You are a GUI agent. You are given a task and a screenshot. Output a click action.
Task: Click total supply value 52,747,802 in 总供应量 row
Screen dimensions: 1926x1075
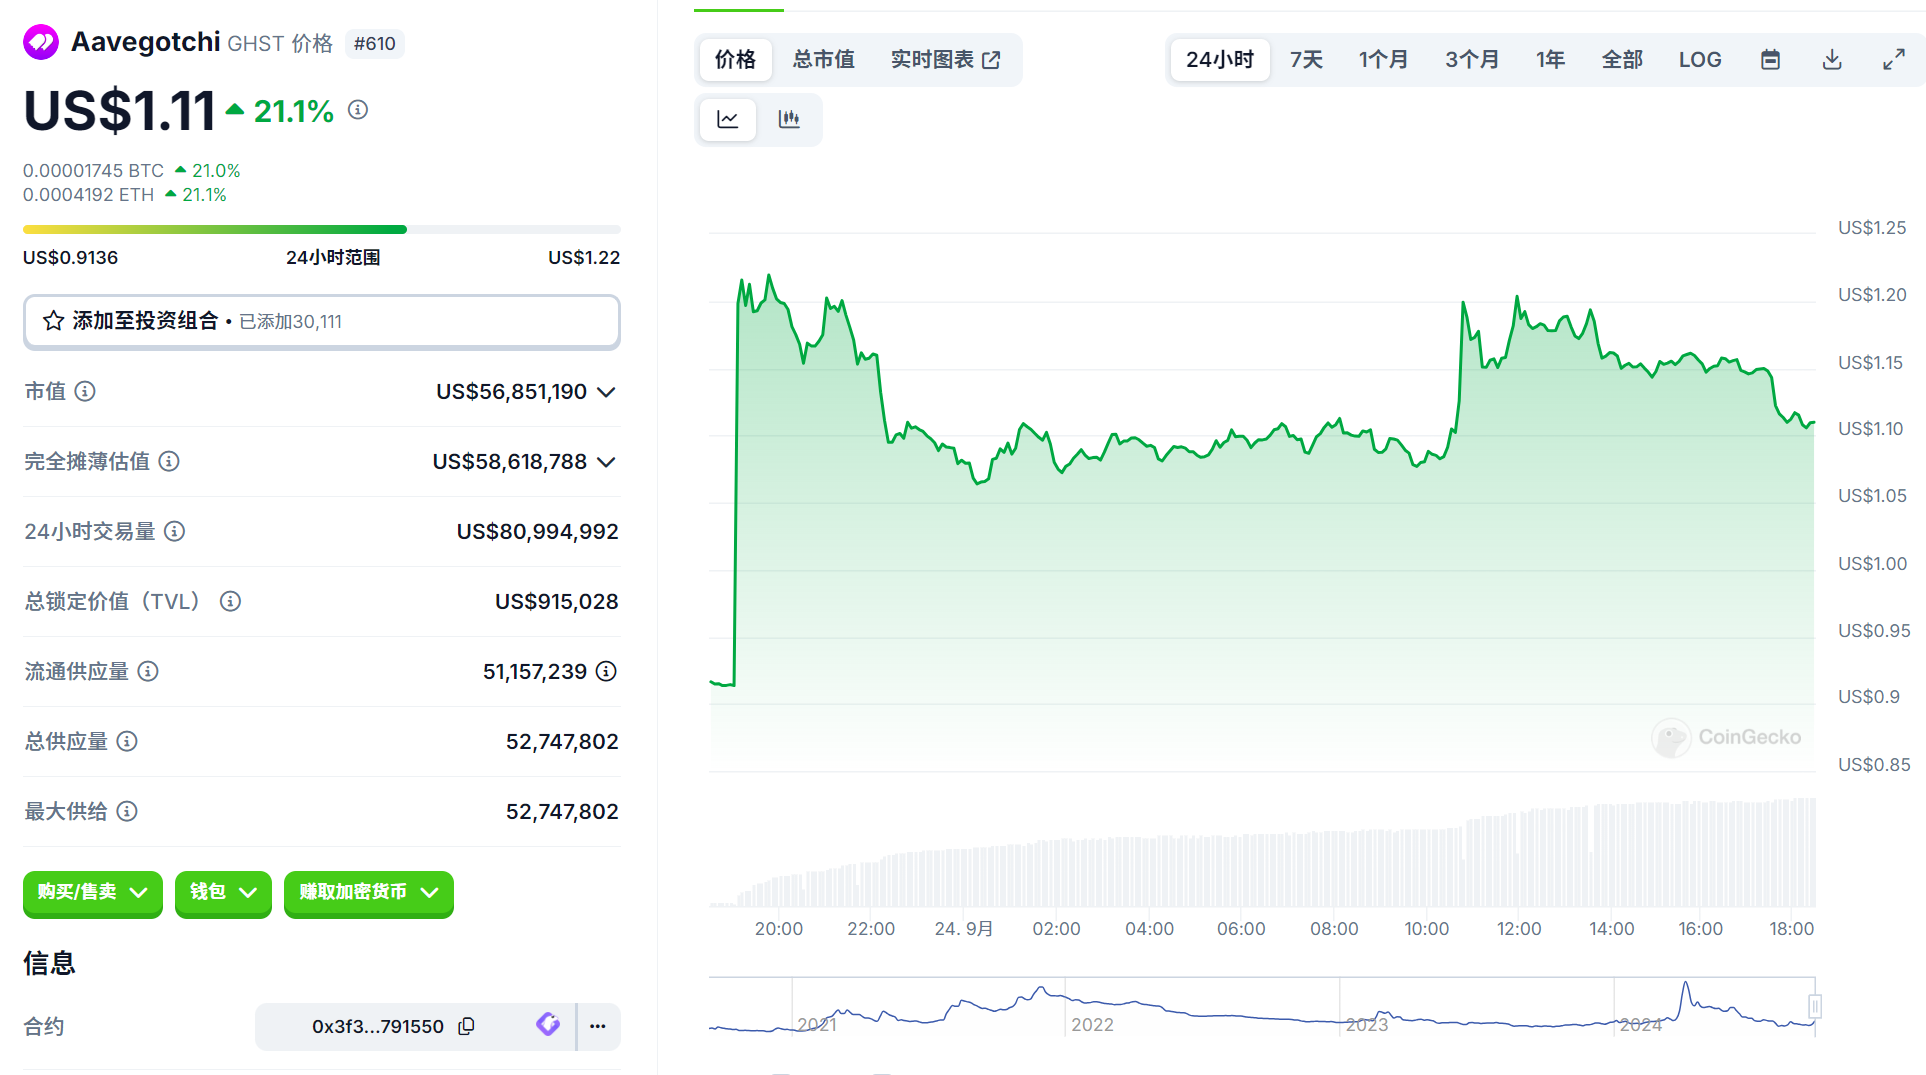[x=562, y=742]
